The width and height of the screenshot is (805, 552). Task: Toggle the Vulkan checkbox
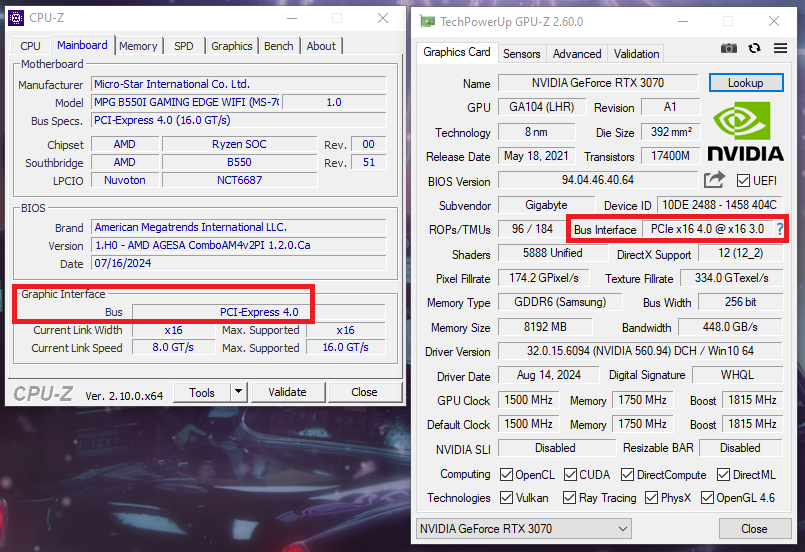click(x=506, y=498)
